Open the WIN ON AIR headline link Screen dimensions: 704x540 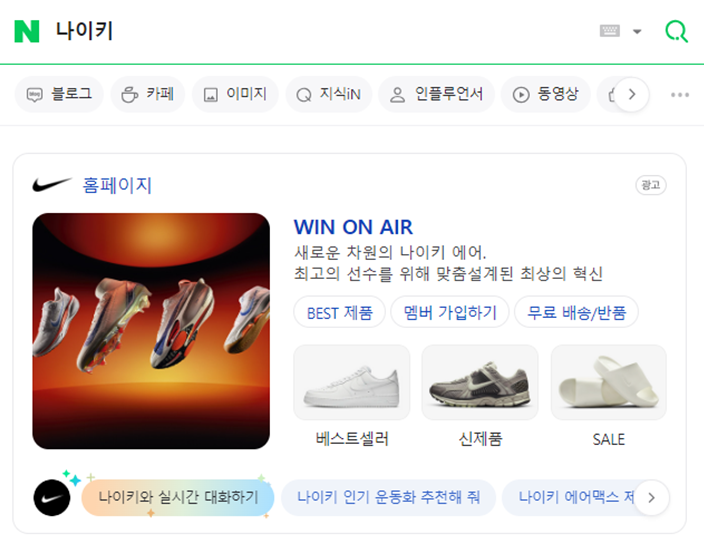(x=353, y=227)
